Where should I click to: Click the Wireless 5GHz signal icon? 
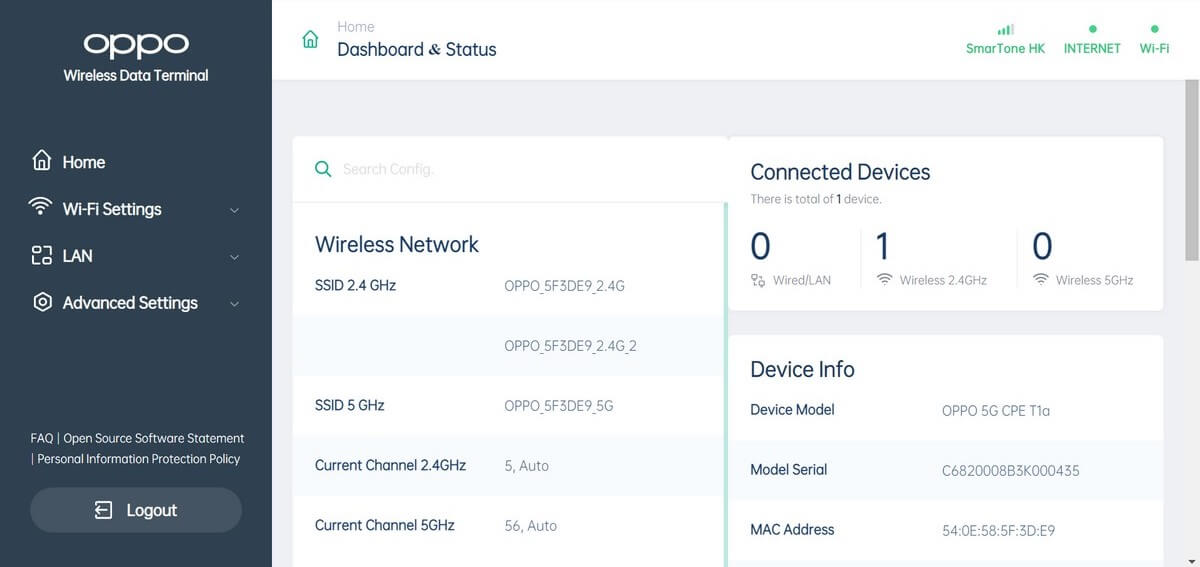tap(1041, 280)
